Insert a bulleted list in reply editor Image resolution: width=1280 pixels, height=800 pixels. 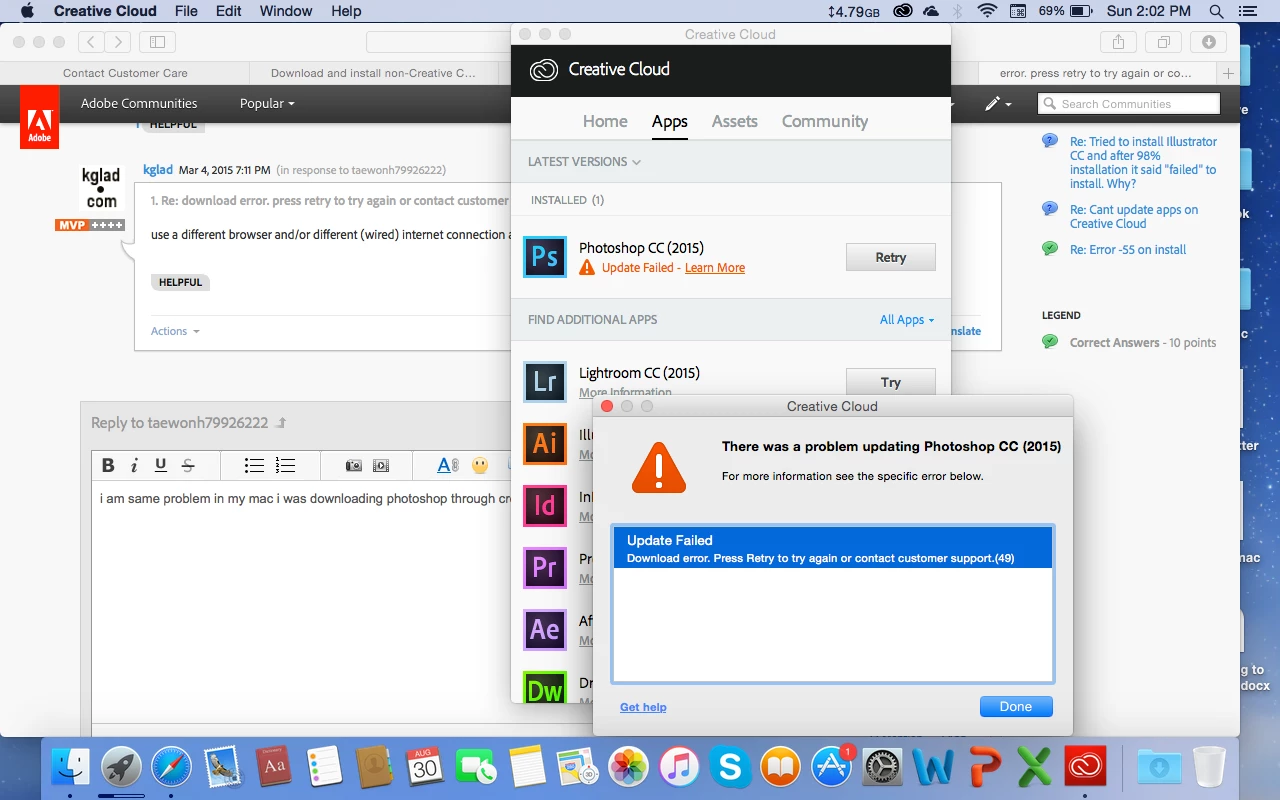click(x=254, y=465)
